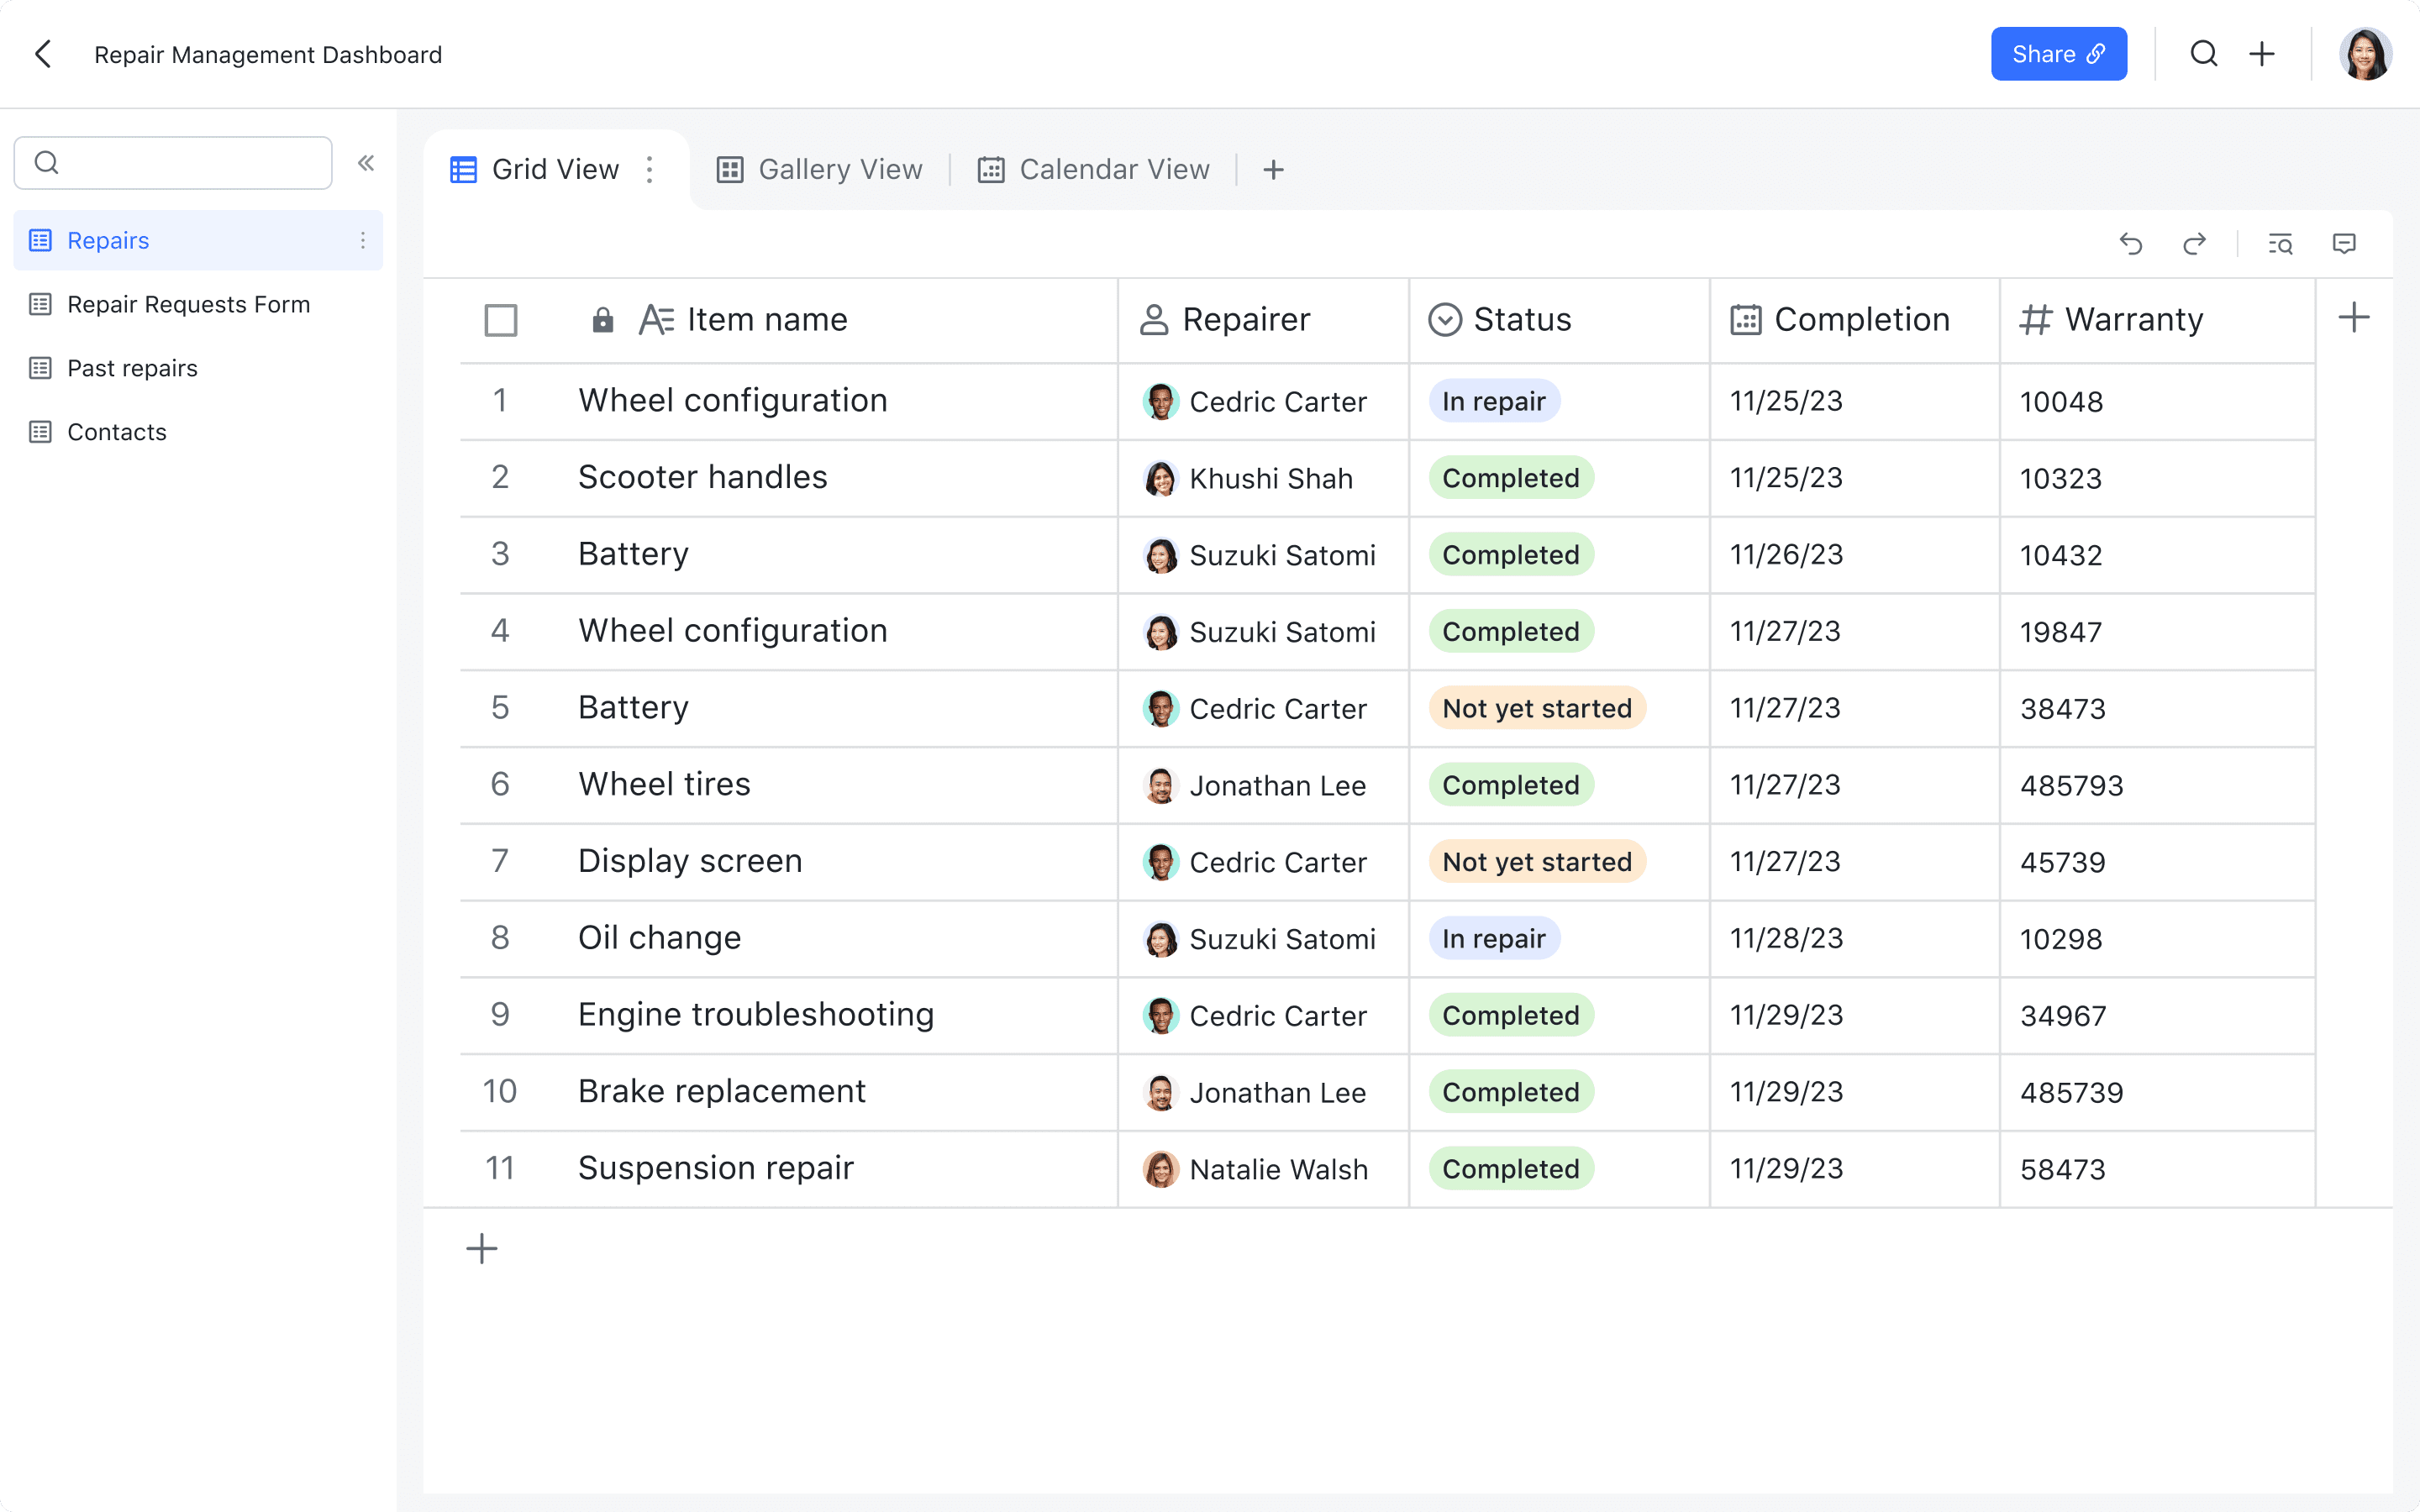Viewport: 2420px width, 1512px height.
Task: Open the Repairs table options menu
Action: pos(362,240)
